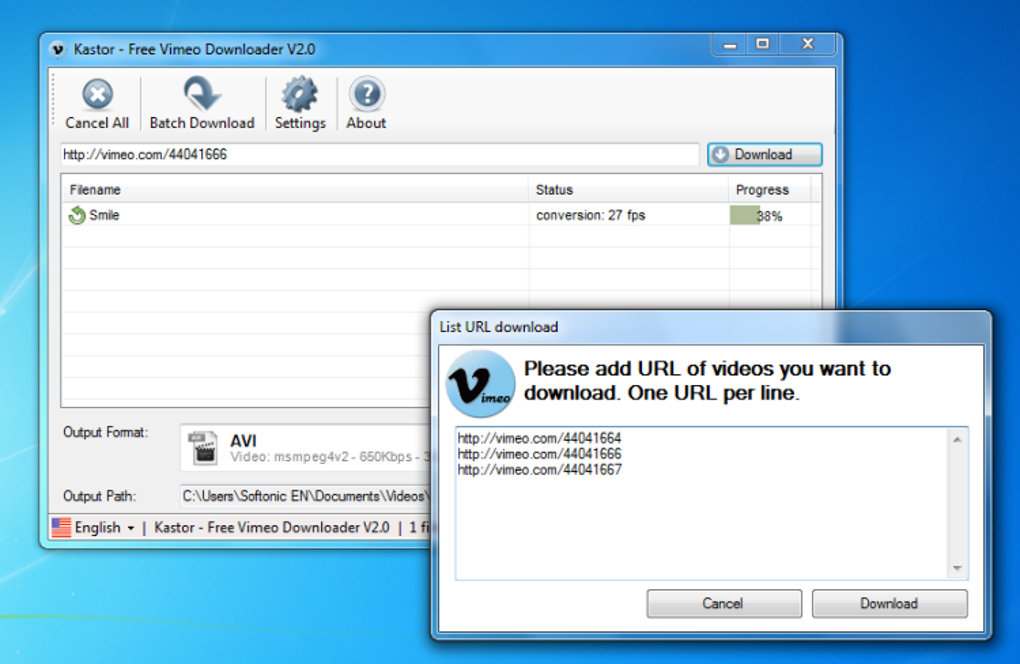This screenshot has height=664, width=1020.
Task: Click the Filename column header
Action: 295,190
